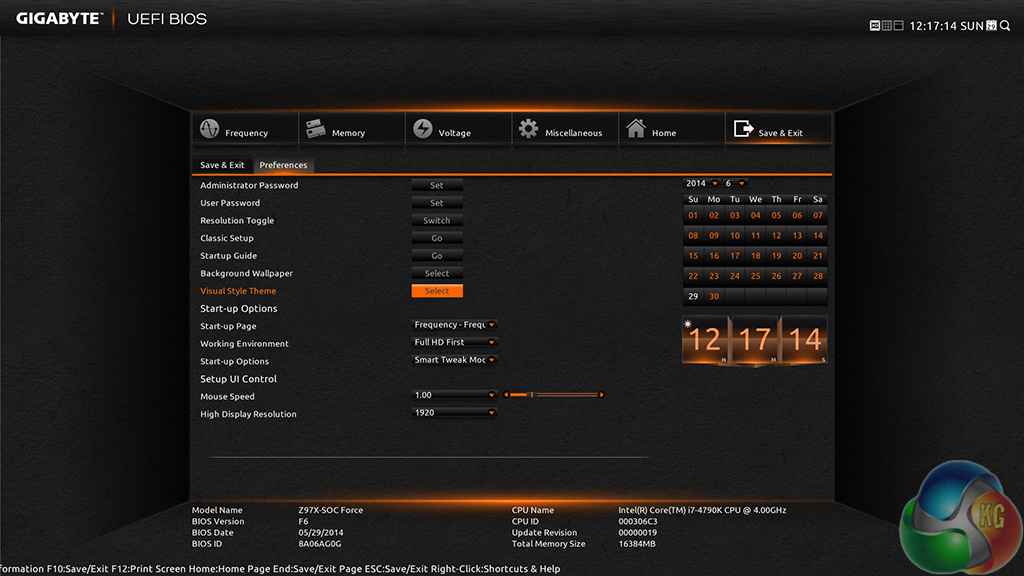Viewport: 1024px width, 576px height.
Task: Click the CPU ID value 000306C3
Action: point(638,521)
